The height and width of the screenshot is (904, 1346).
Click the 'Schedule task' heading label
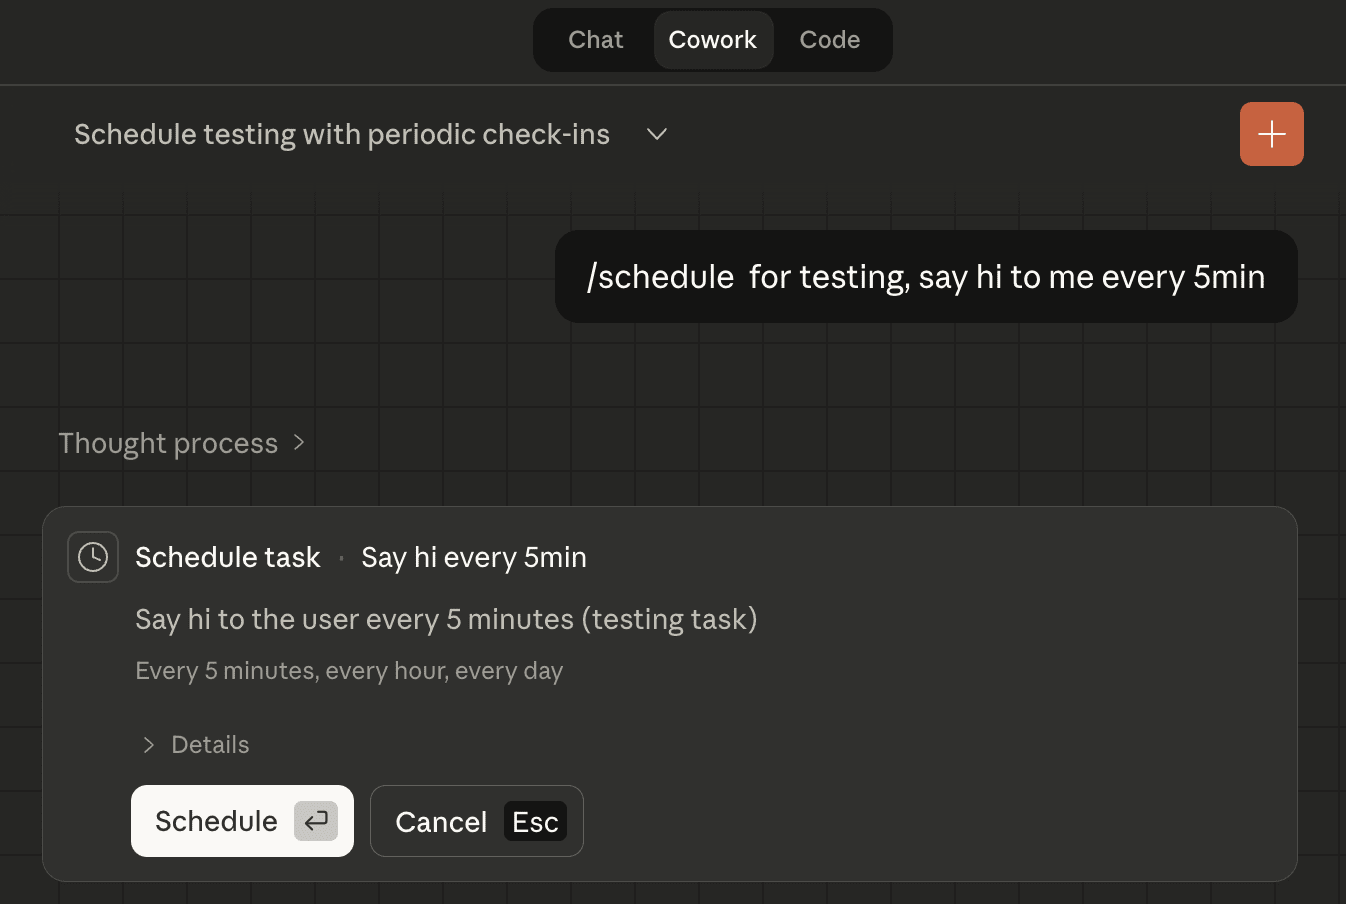228,557
